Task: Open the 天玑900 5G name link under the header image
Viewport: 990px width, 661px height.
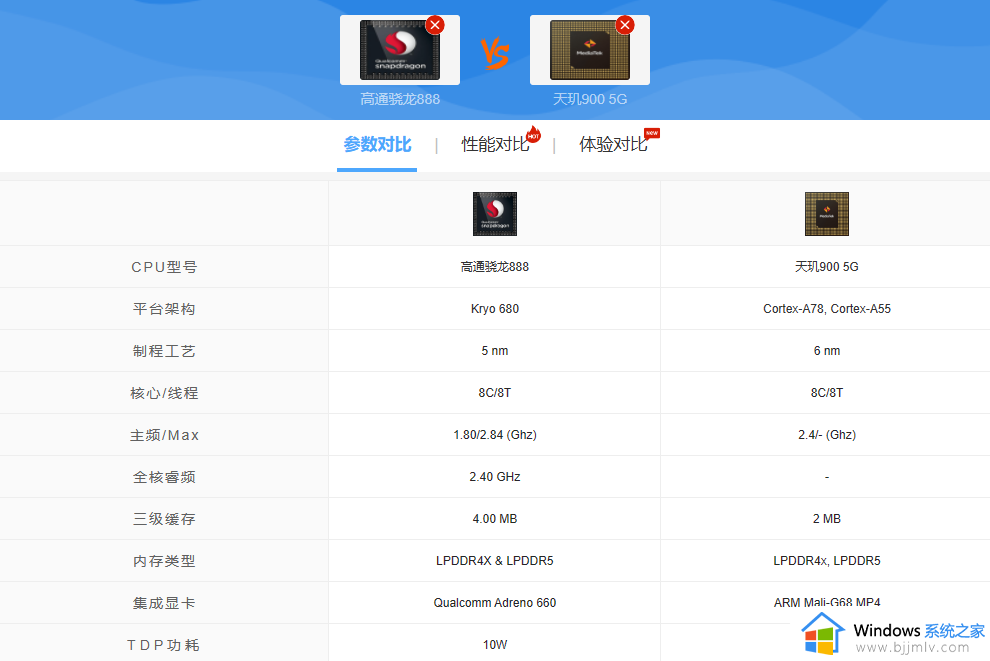Action: 590,99
